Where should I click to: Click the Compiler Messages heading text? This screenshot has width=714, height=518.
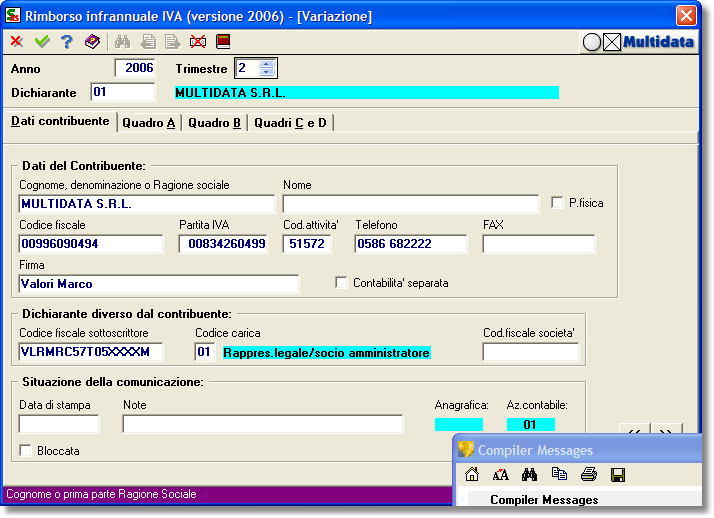coord(544,500)
